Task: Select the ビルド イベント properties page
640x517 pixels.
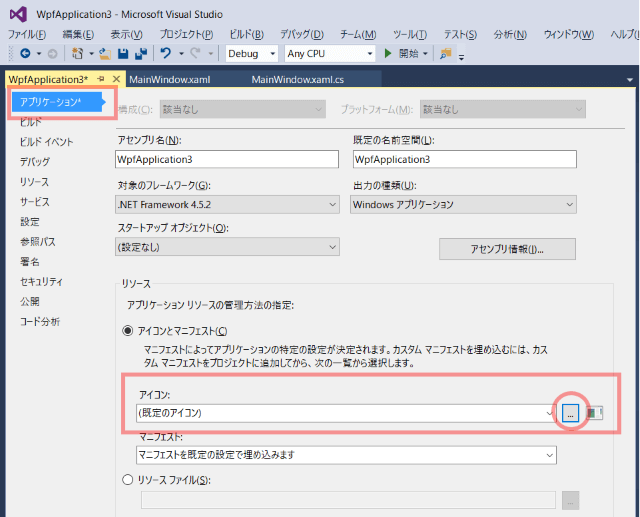Action: (x=47, y=142)
